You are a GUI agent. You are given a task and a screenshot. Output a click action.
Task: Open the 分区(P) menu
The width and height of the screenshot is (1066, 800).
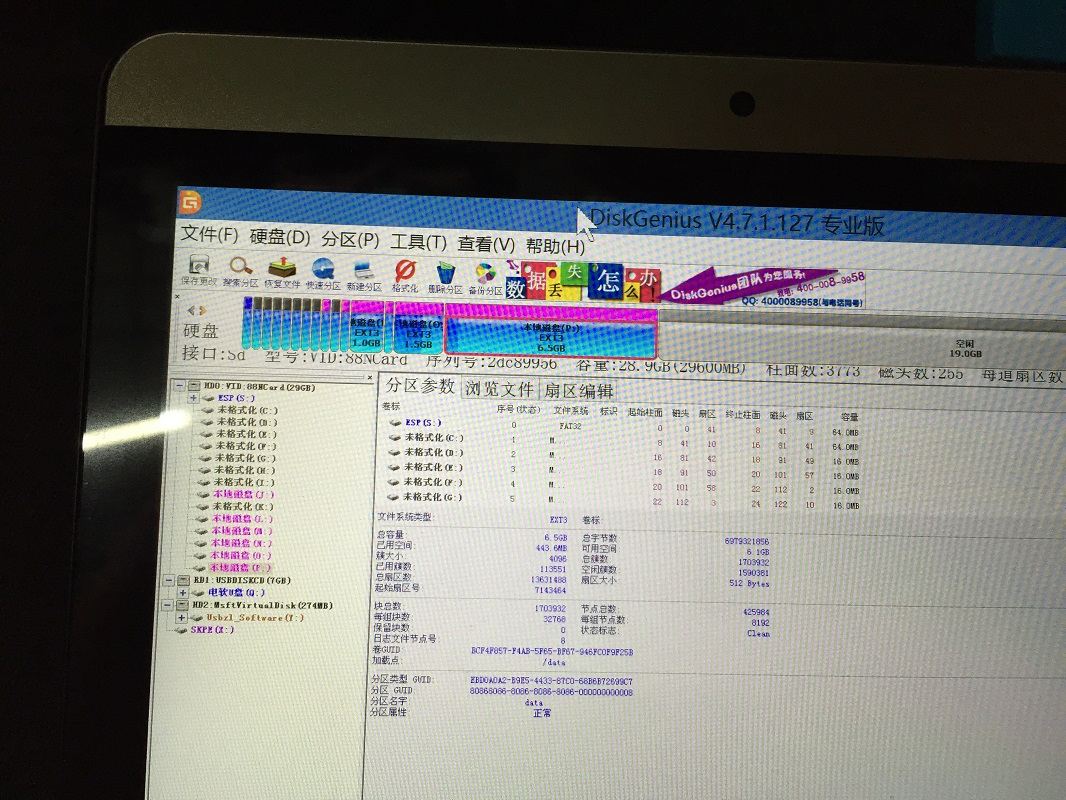[350, 240]
